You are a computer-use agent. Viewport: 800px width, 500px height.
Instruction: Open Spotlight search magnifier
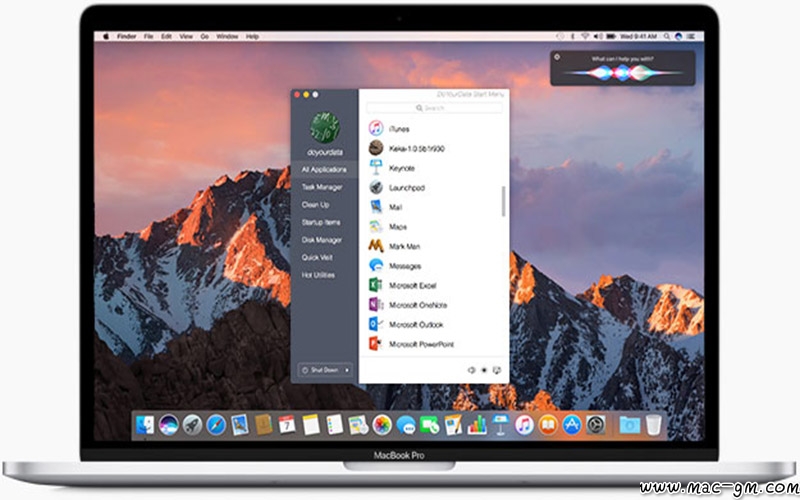[667, 36]
